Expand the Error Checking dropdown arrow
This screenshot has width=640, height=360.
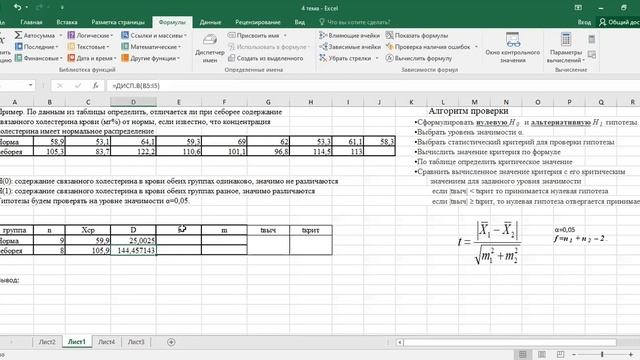coord(476,47)
